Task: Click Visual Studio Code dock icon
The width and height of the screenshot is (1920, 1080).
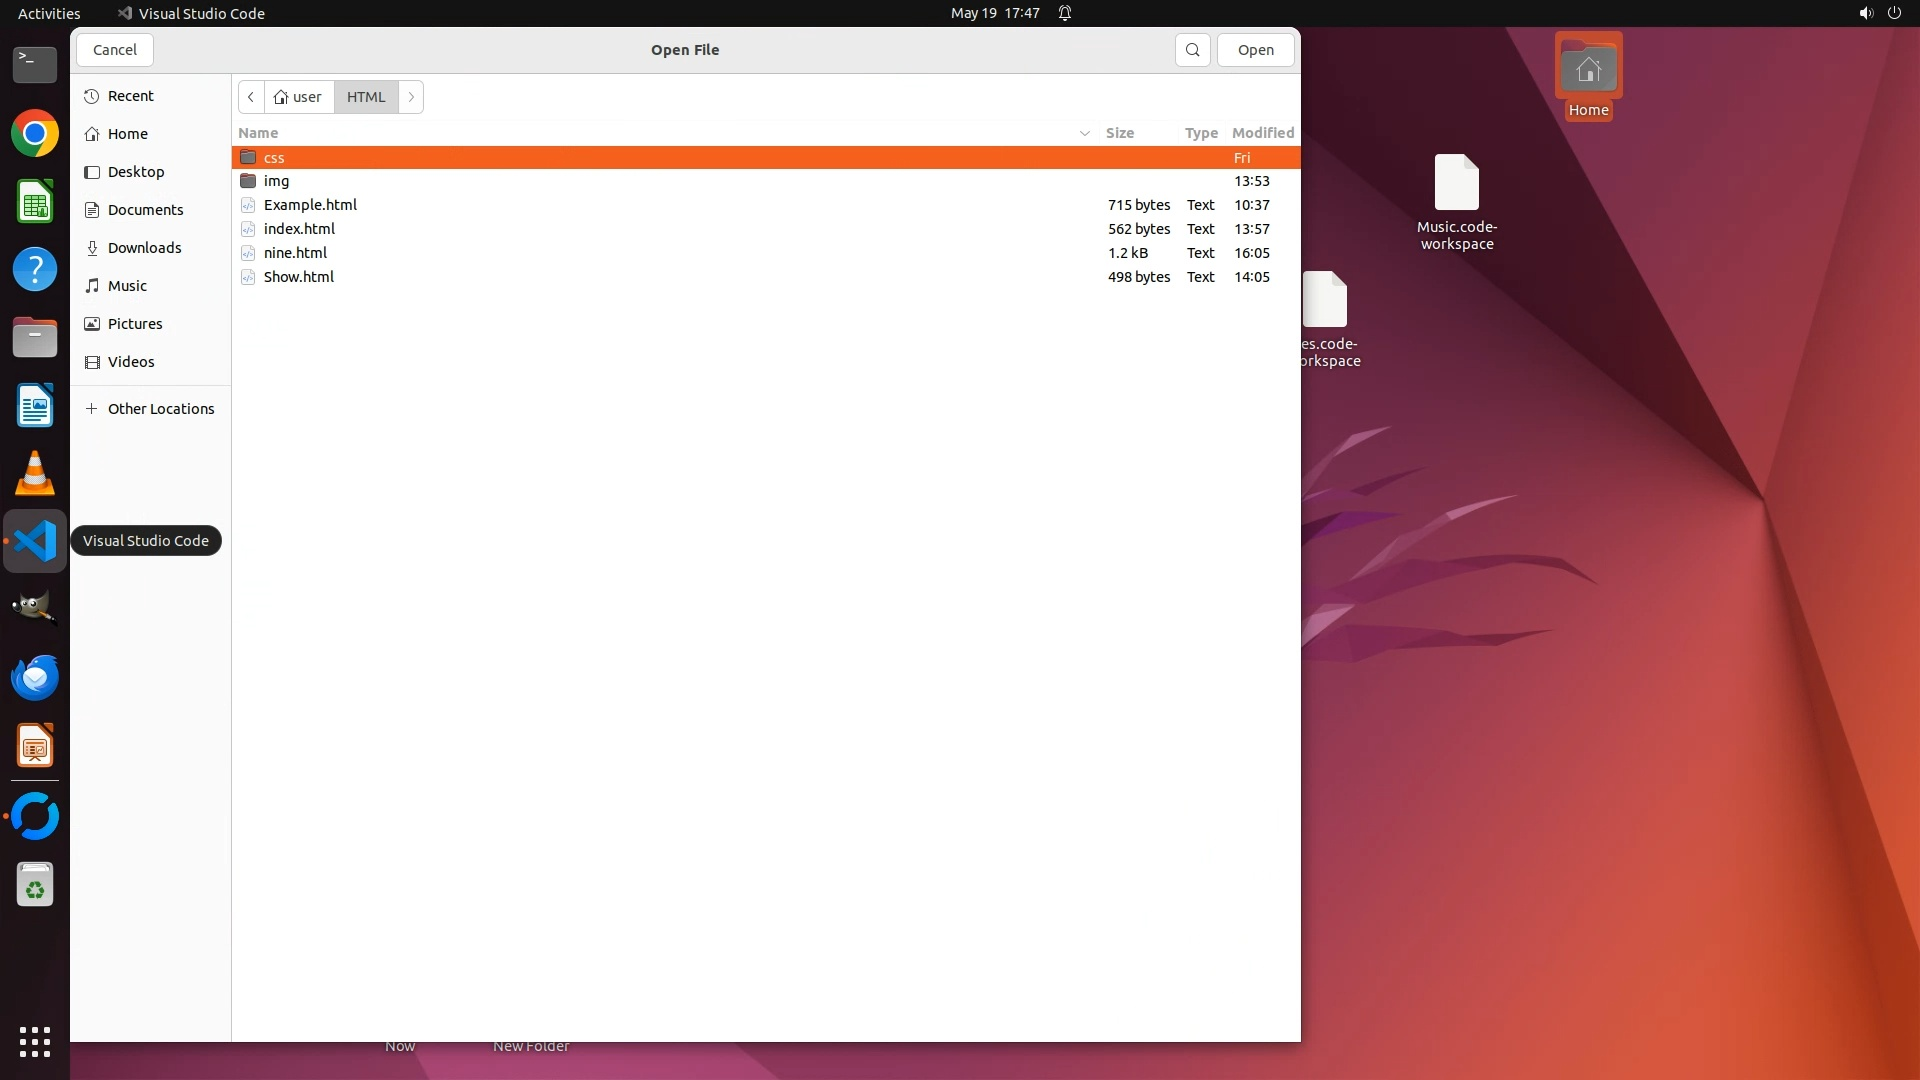Action: pyautogui.click(x=35, y=541)
